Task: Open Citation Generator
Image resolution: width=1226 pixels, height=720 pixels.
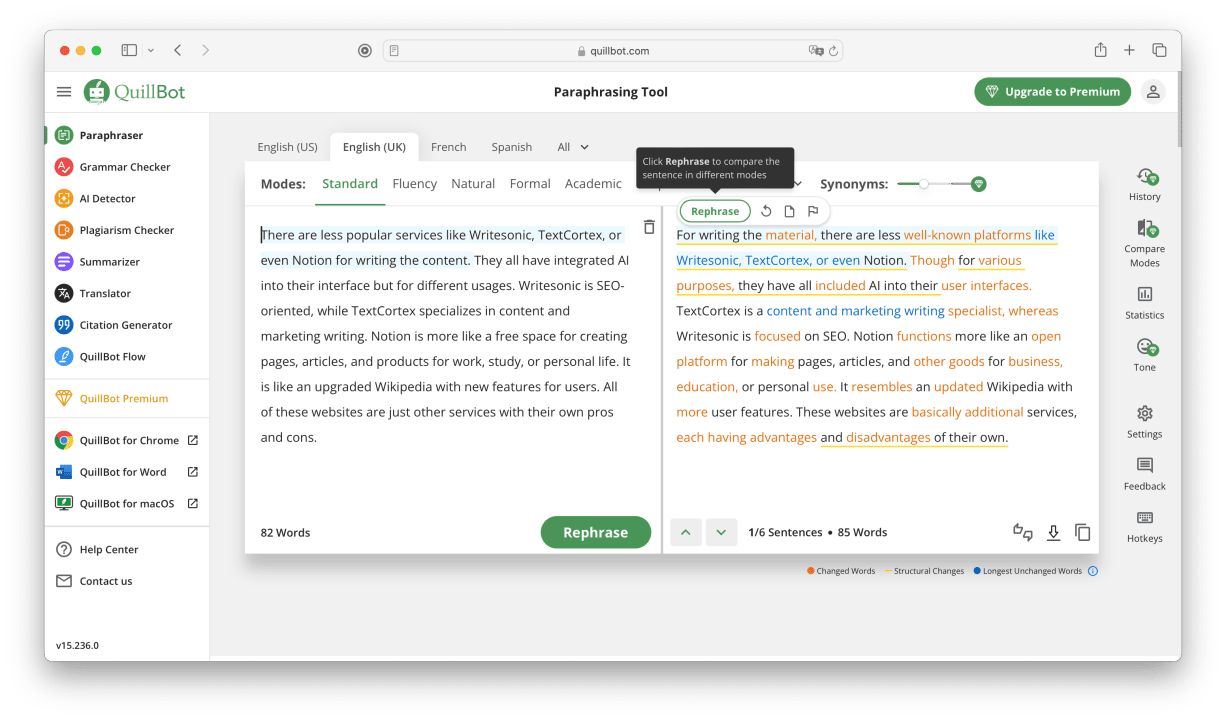Action: click(x=126, y=325)
